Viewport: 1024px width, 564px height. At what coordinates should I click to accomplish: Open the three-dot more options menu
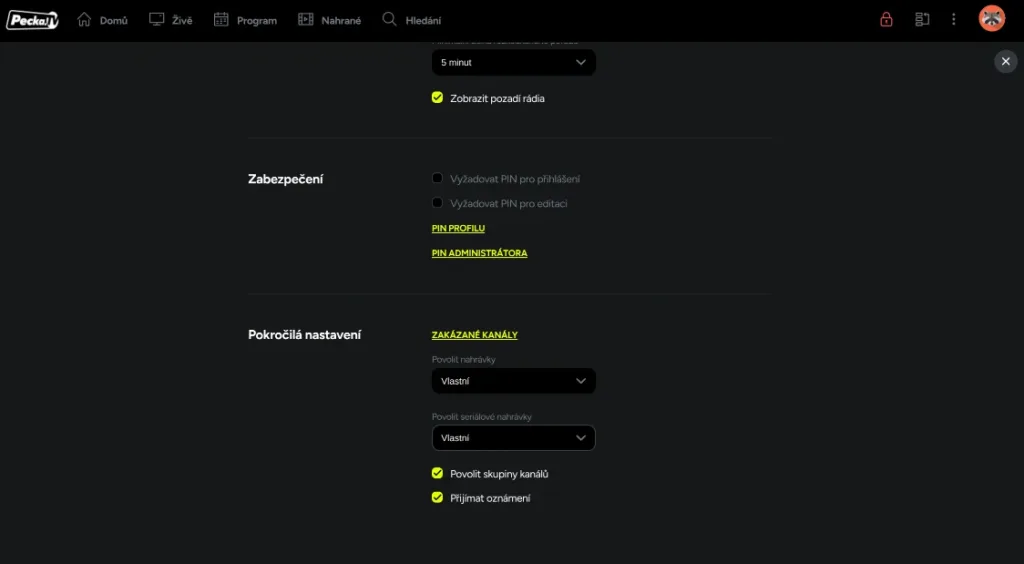pos(954,19)
